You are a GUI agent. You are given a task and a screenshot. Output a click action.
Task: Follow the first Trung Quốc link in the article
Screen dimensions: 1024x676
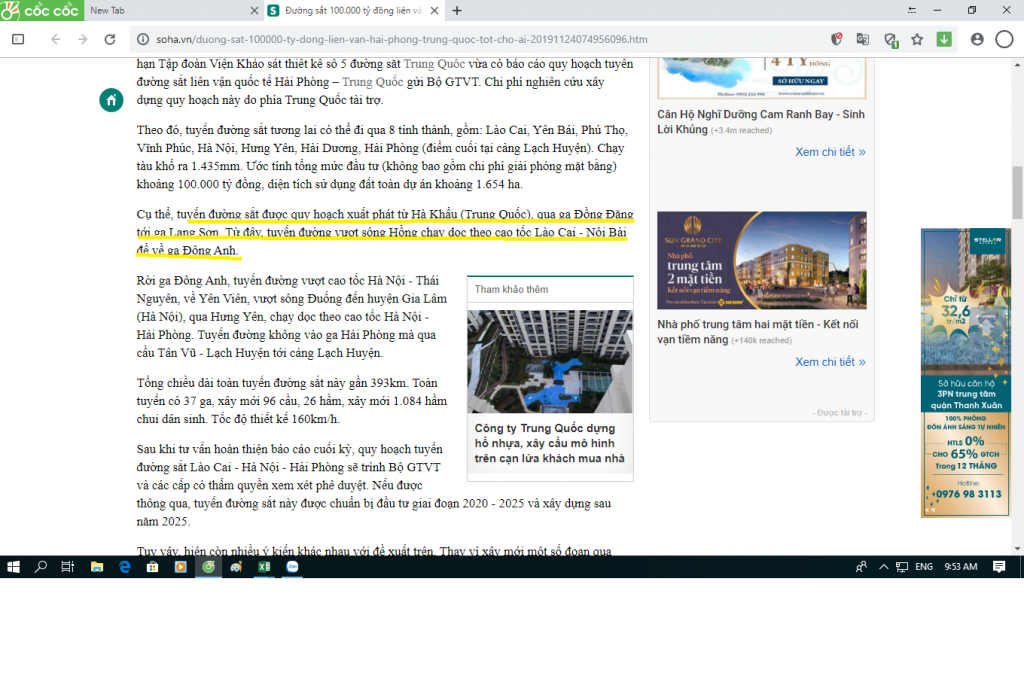(434, 64)
